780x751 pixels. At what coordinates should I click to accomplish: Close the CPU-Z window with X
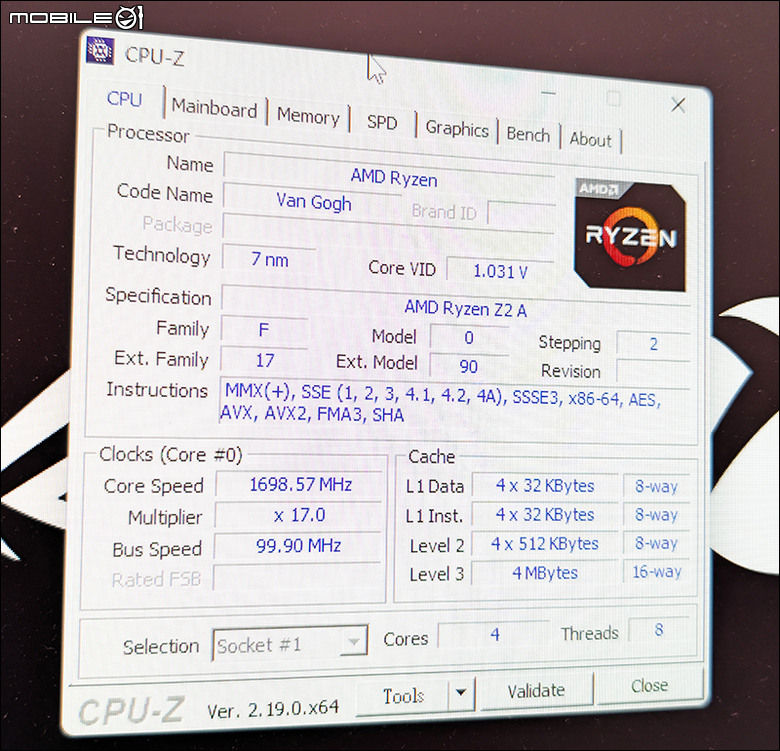coord(678,105)
